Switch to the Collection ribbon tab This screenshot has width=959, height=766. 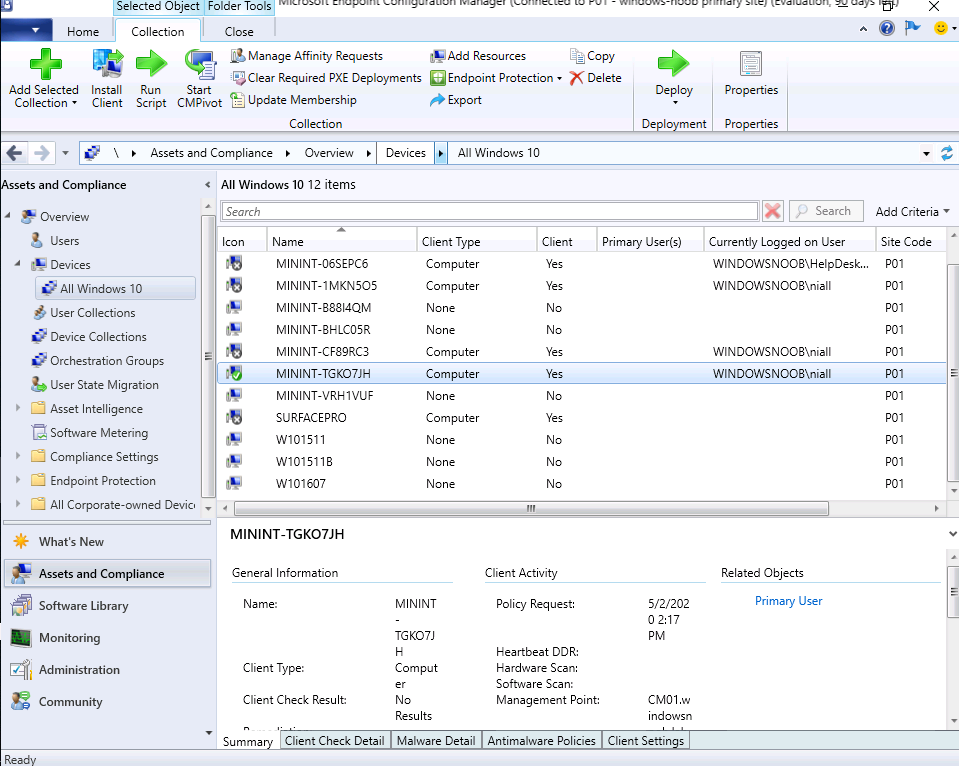coord(158,32)
